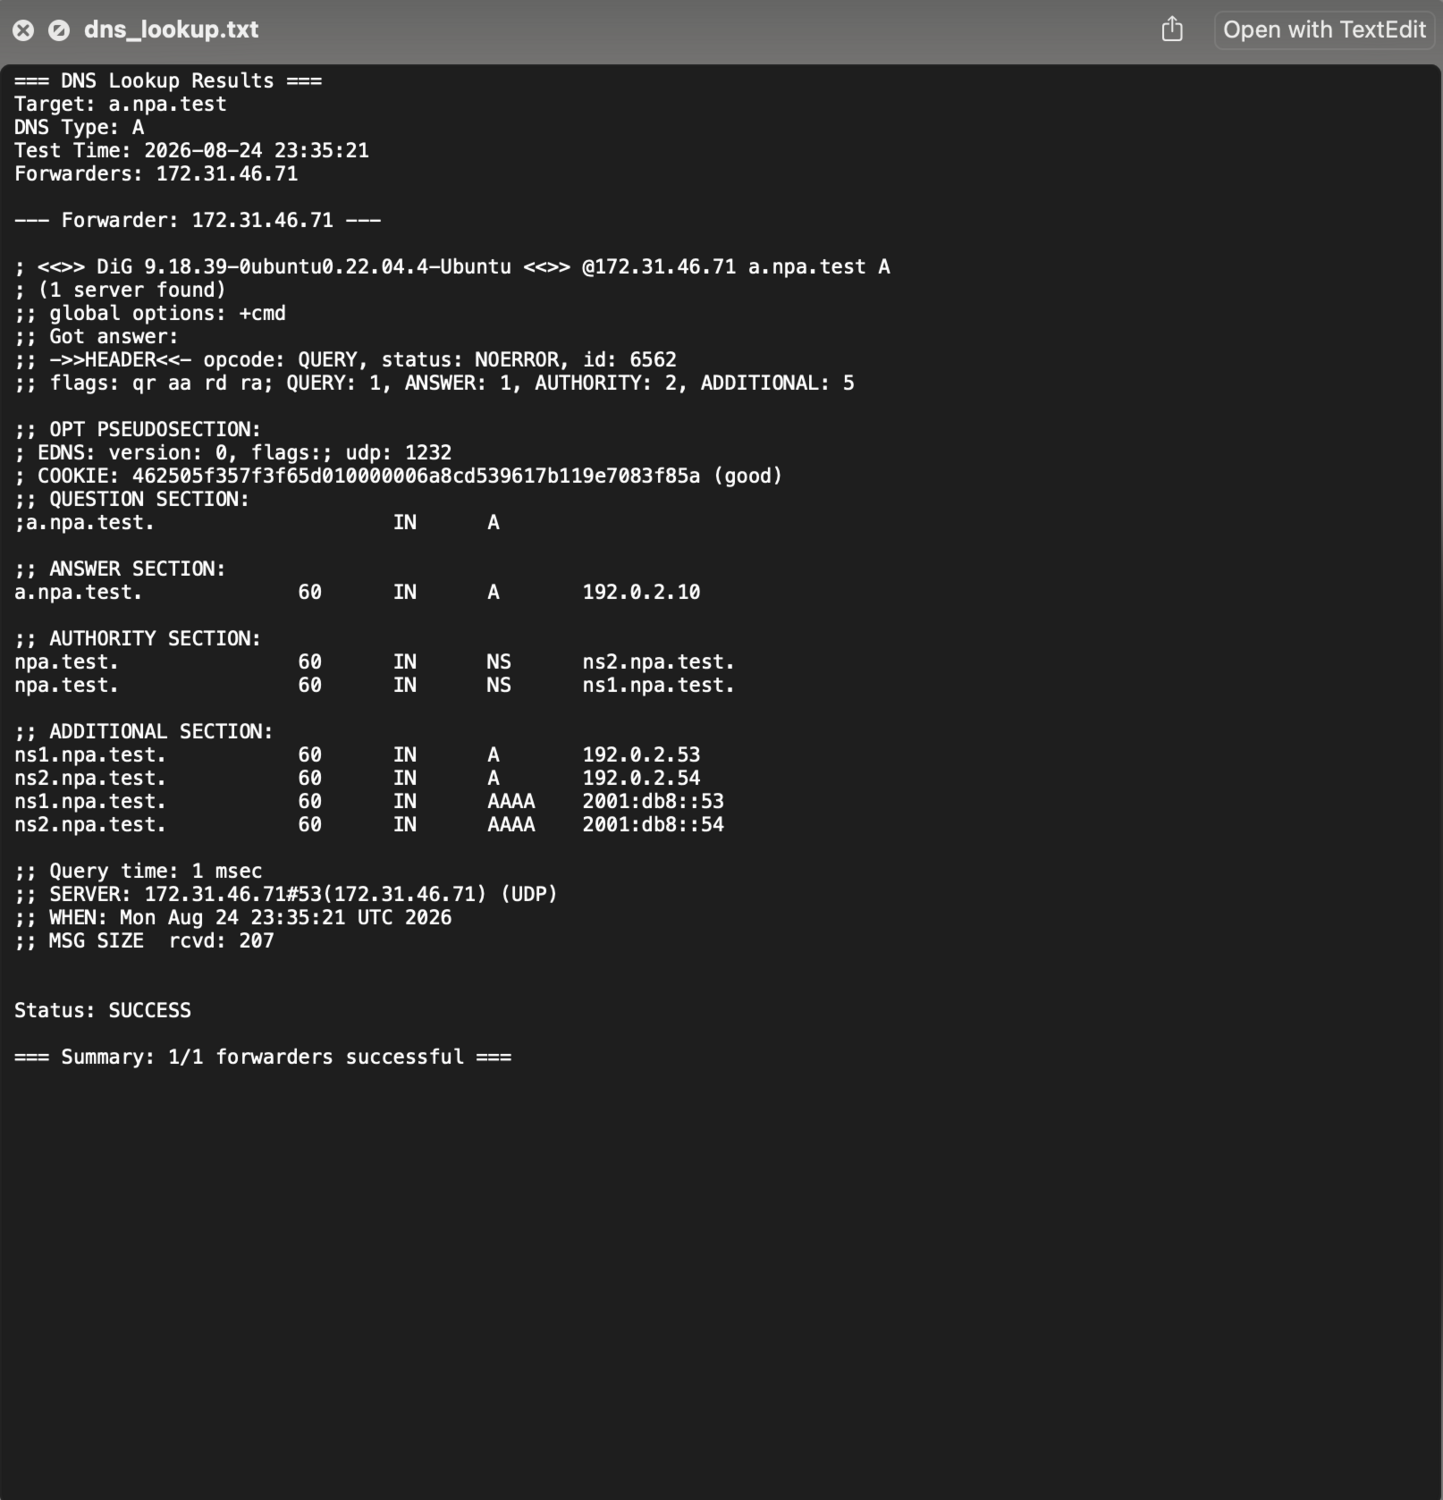This screenshot has width=1443, height=1500.
Task: Click the COOKIE hex string line
Action: 398,476
